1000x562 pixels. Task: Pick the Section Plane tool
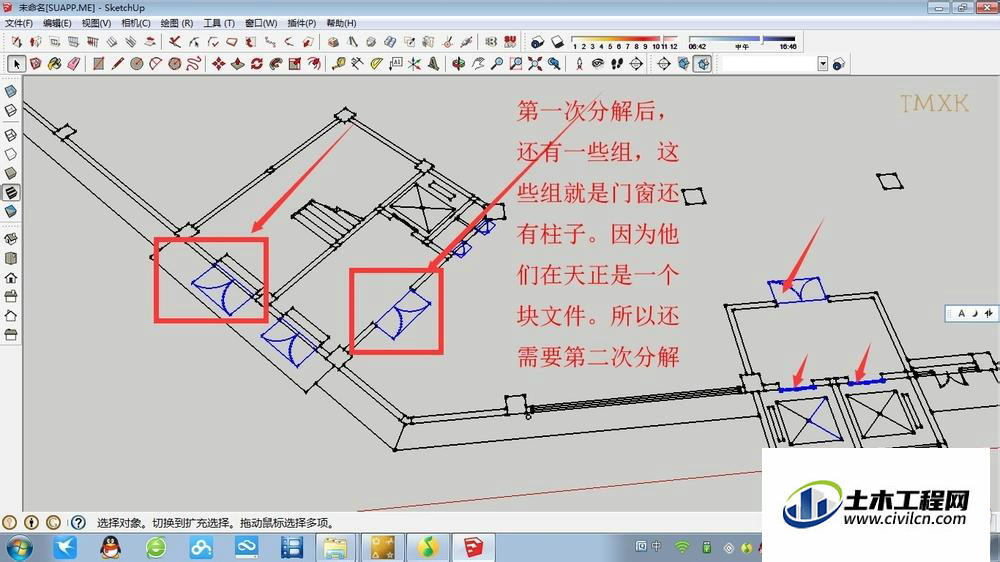coord(636,64)
